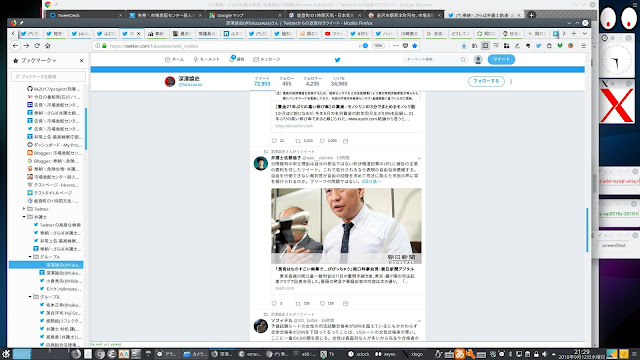Screen dimensions: 640x360
Task: Click the volume icon in system tray
Action: click(544, 354)
